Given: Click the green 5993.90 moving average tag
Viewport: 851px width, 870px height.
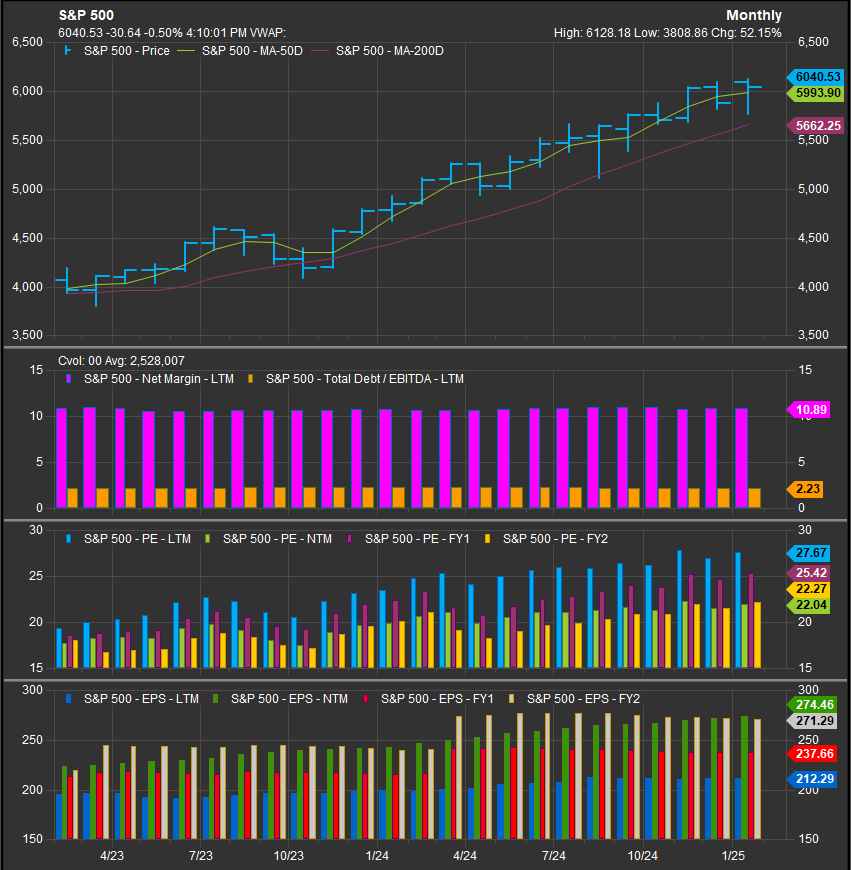Looking at the screenshot, I should point(815,93).
